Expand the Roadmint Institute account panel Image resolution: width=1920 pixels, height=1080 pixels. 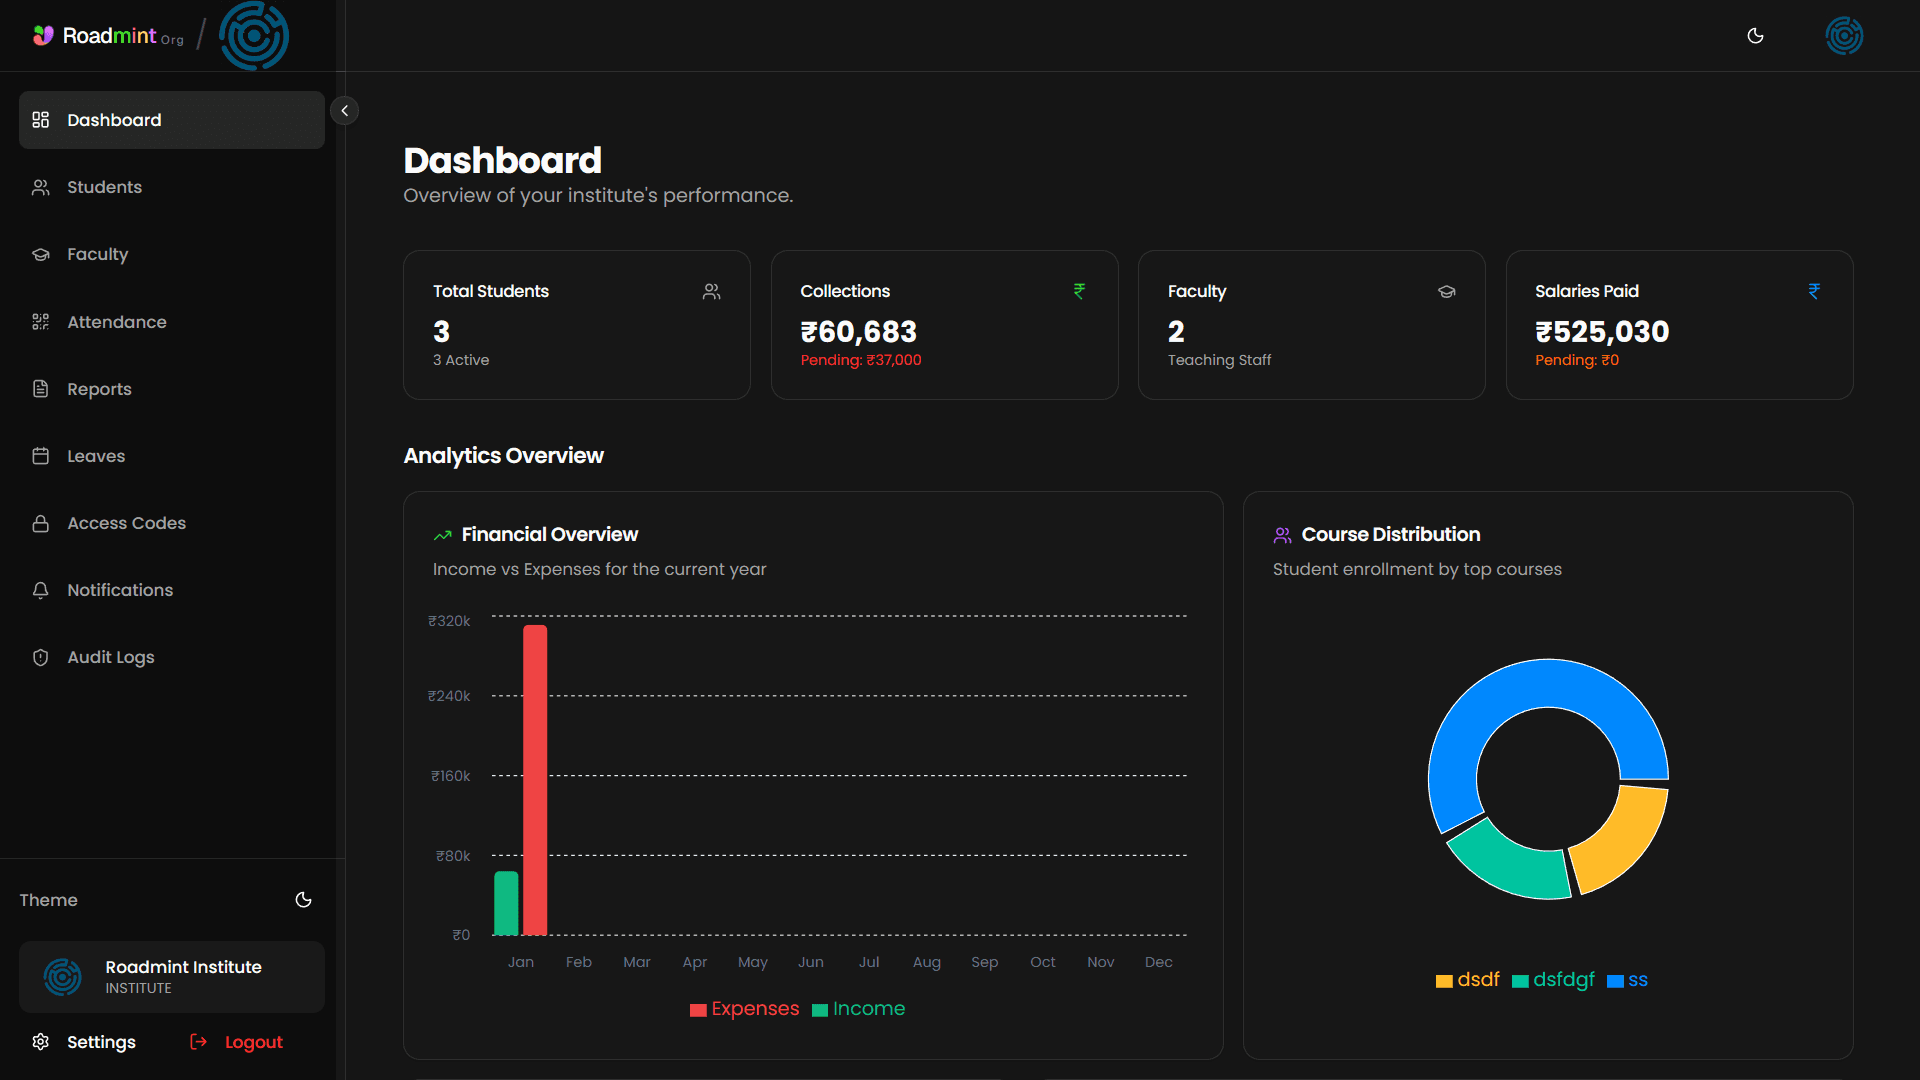171,976
